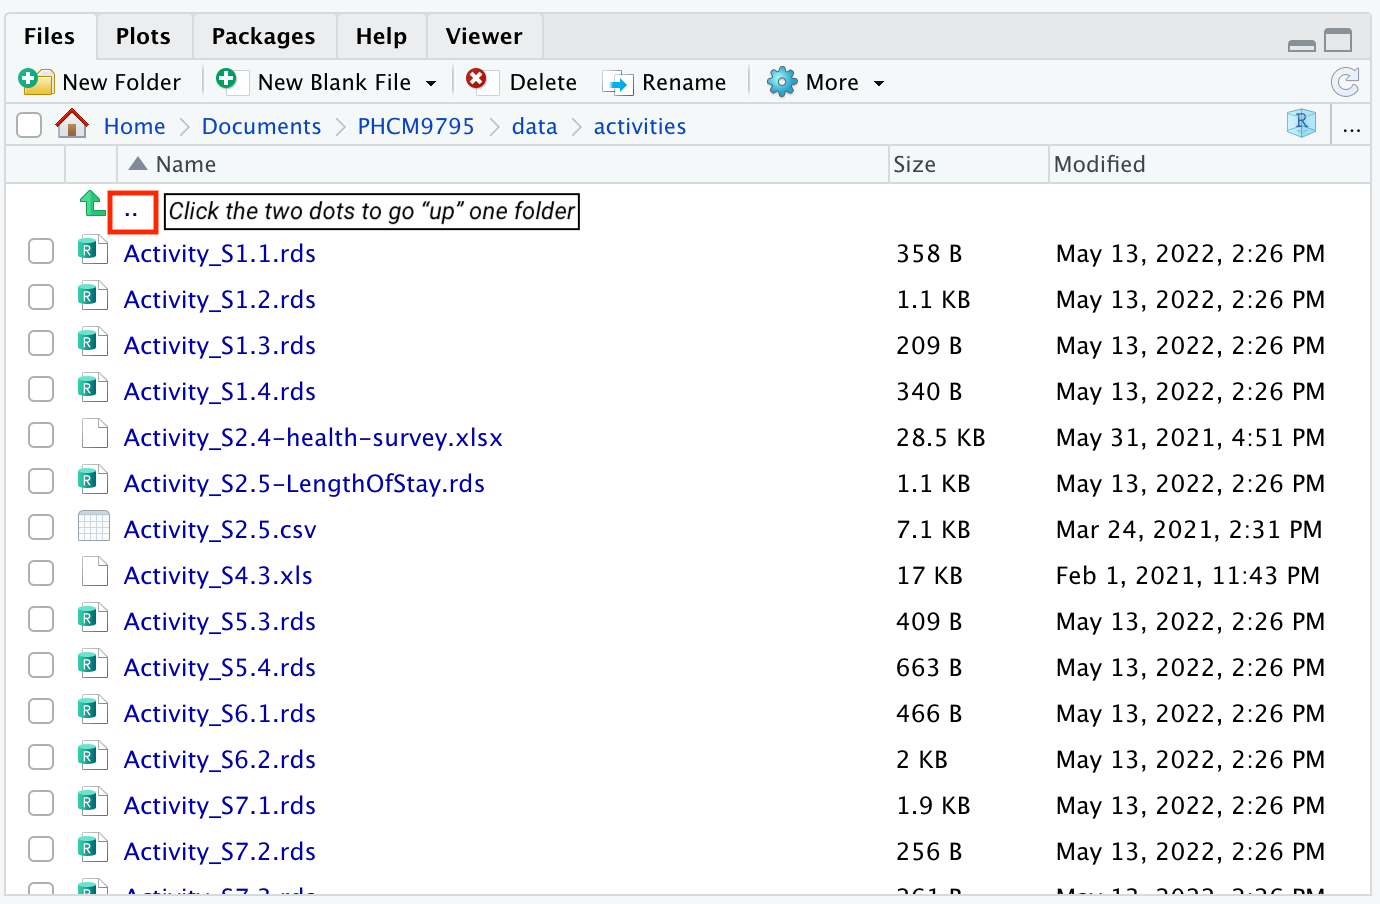
Task: Toggle the select-all checkbox in path bar
Action: point(29,125)
